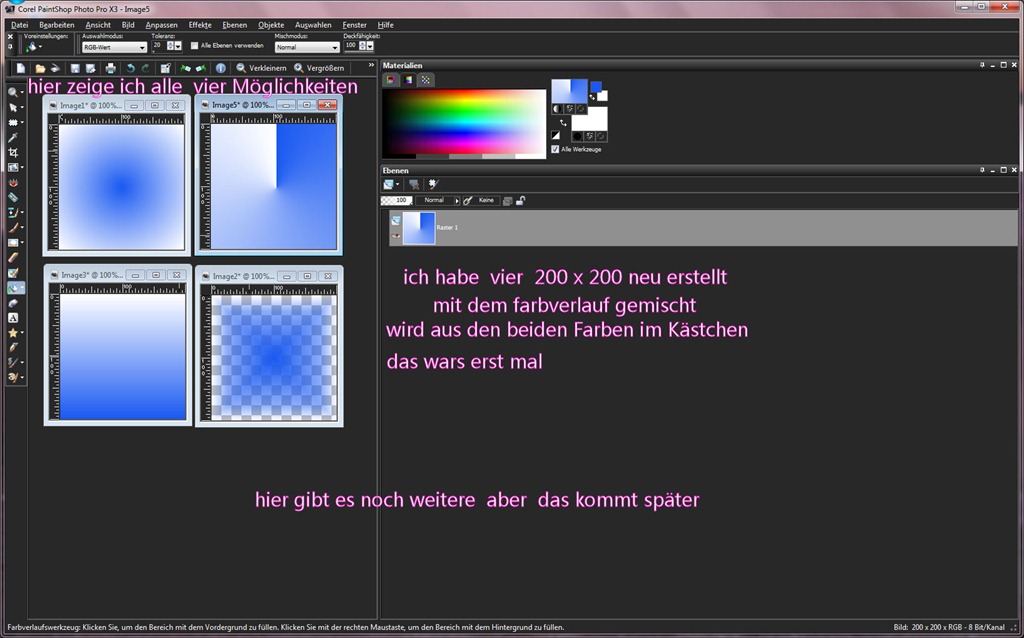Click the Save As disk icon
The image size is (1024, 638).
[91, 68]
